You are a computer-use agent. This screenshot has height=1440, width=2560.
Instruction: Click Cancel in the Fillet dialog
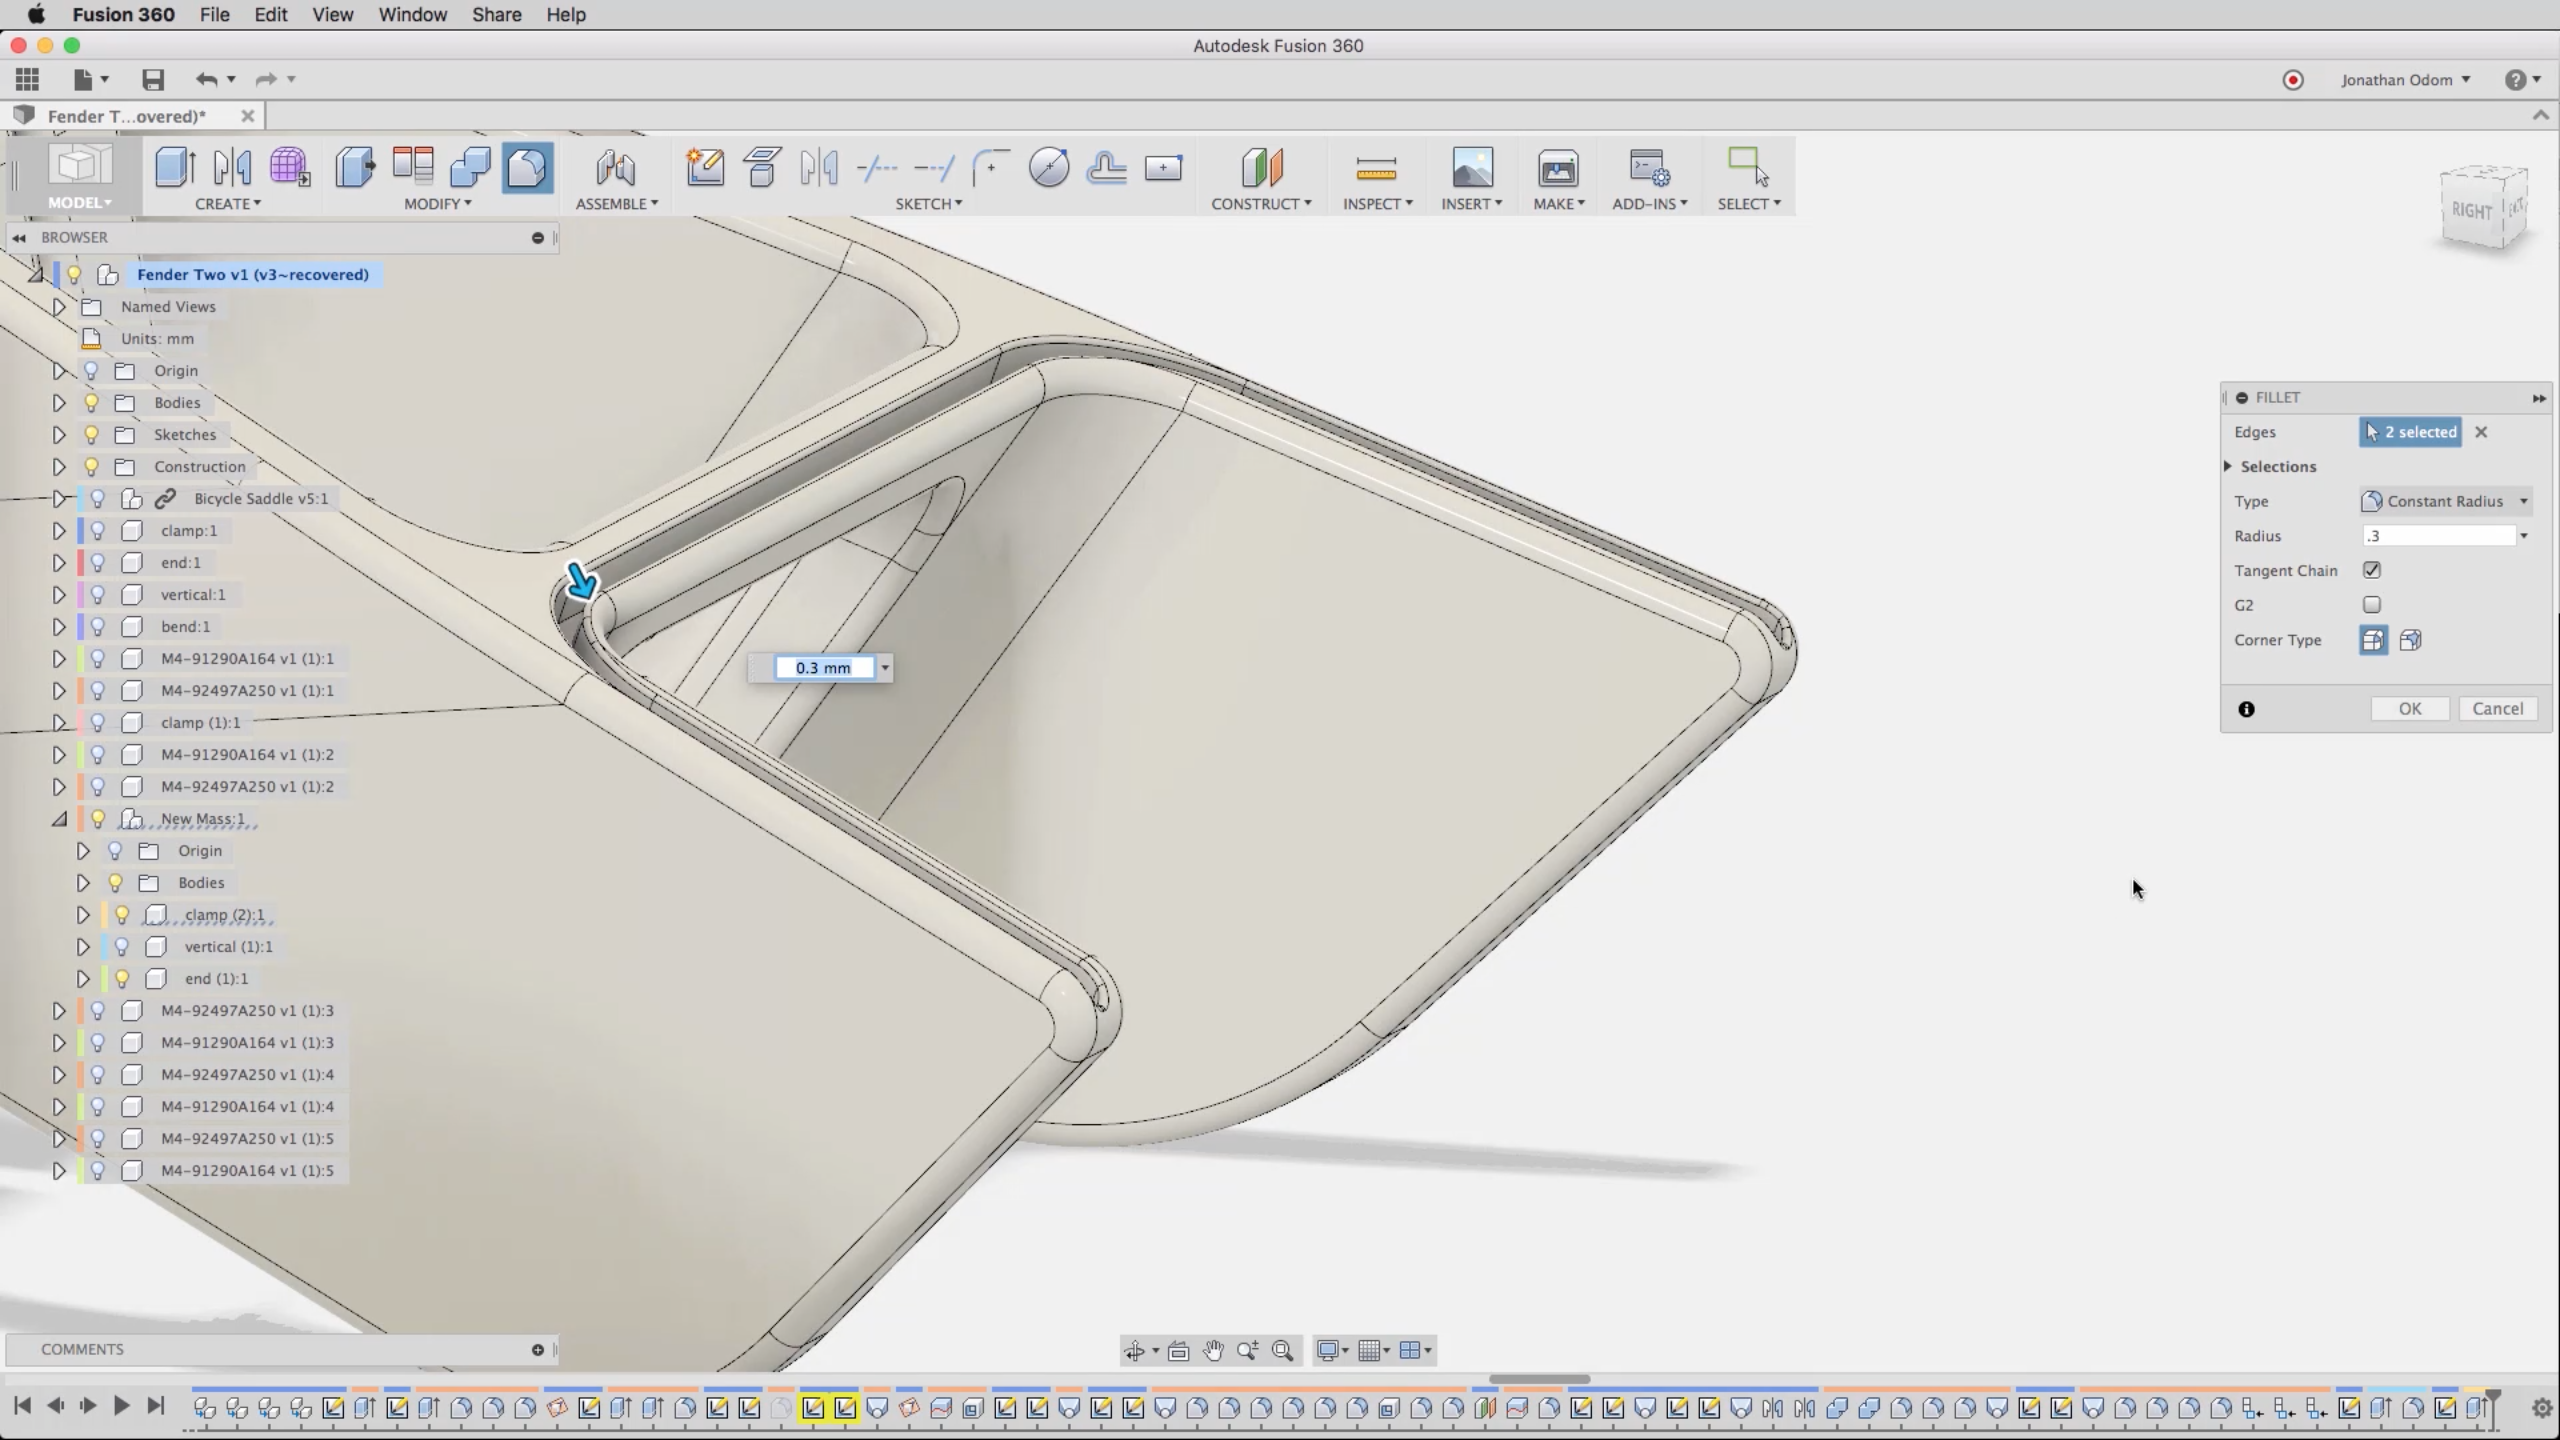pyautogui.click(x=2497, y=709)
